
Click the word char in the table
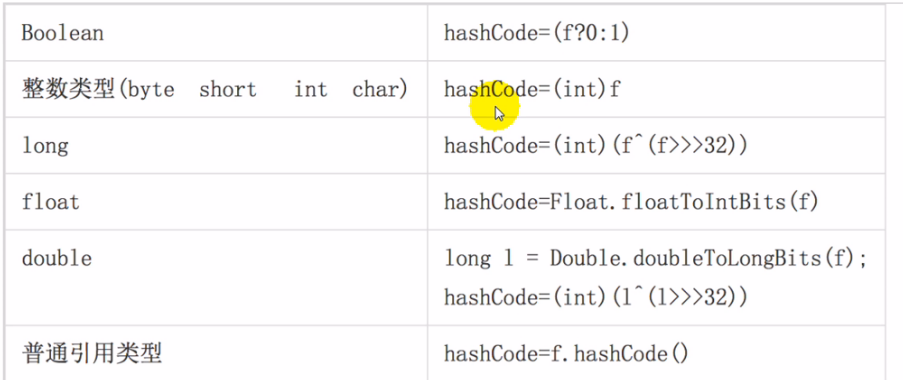(380, 90)
